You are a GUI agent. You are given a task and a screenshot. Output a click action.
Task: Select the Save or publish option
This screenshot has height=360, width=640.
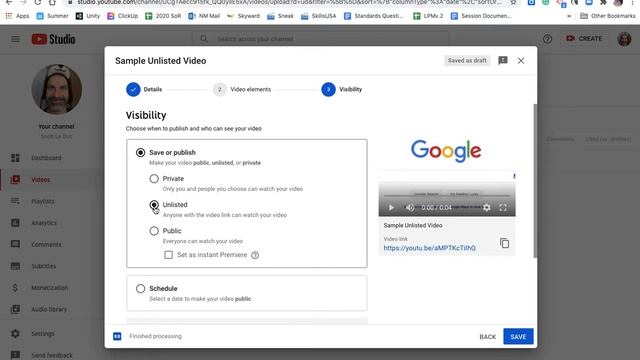(140, 153)
